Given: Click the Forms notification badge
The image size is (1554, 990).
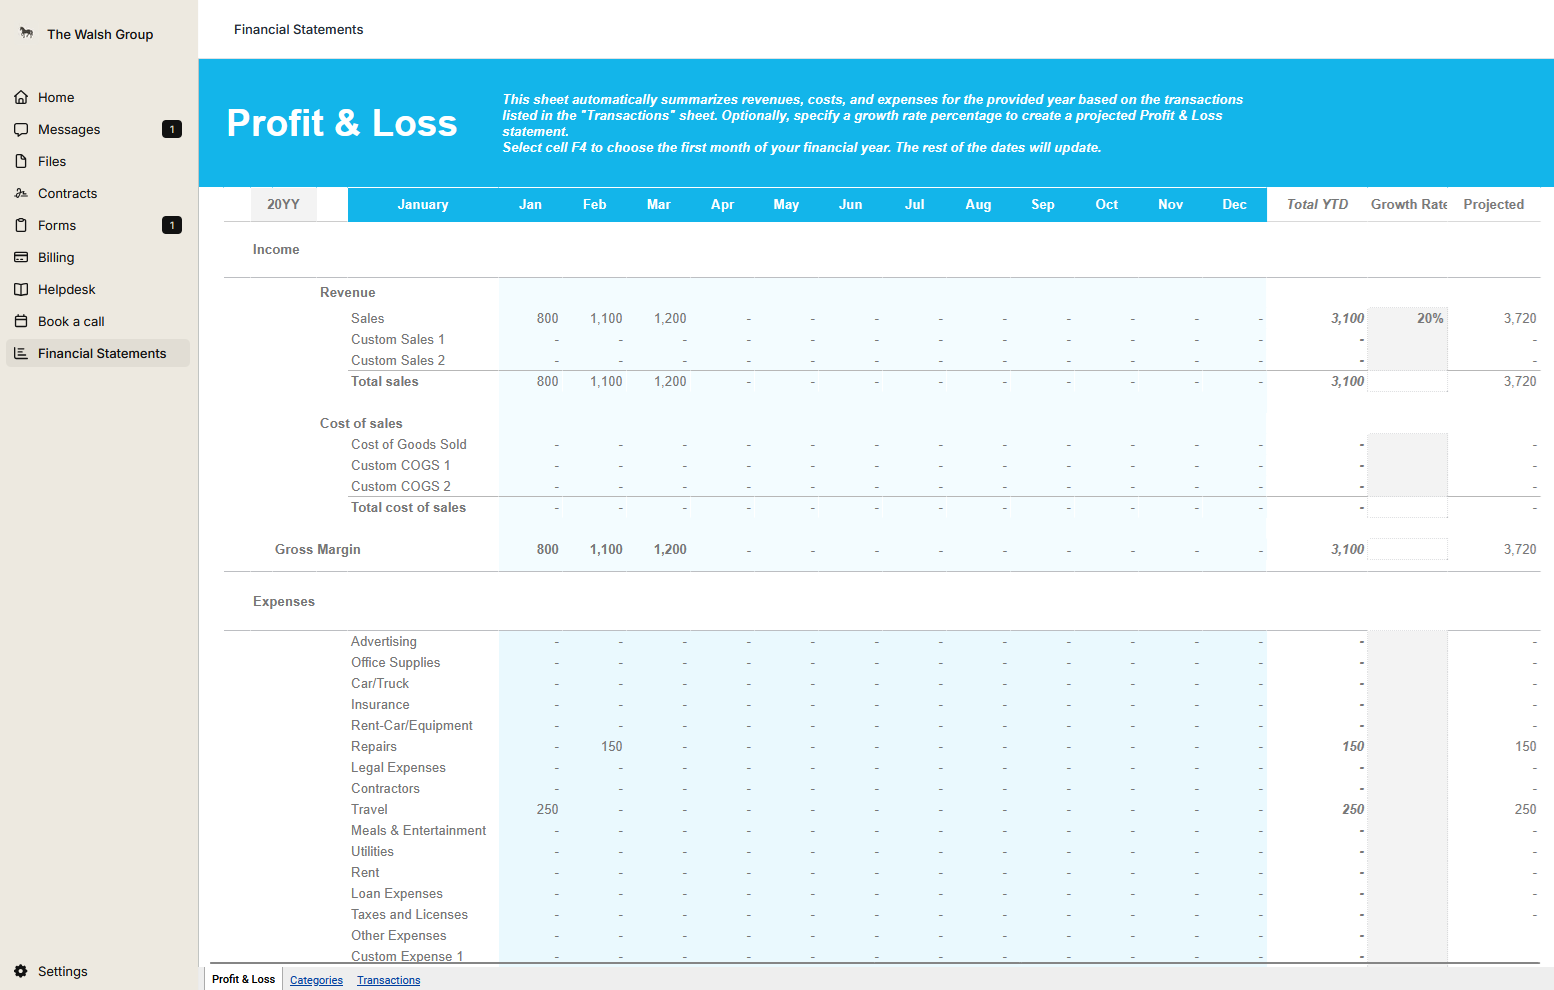Looking at the screenshot, I should 172,225.
